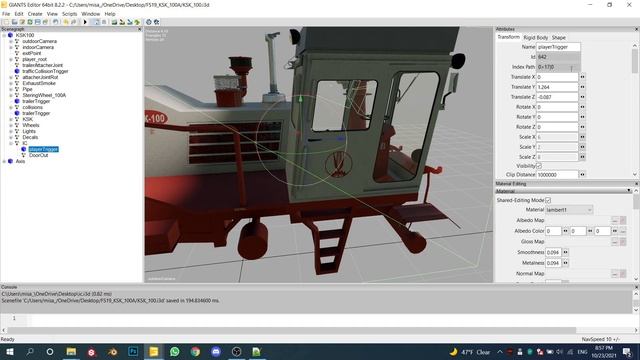Expand the indoorCamera tree node

tap(11, 47)
